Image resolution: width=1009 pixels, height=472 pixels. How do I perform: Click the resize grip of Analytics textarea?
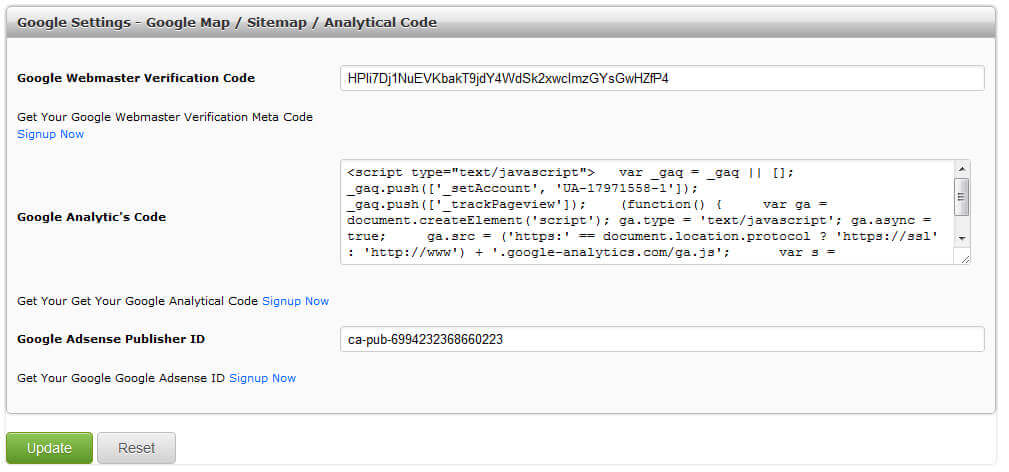pos(964,258)
